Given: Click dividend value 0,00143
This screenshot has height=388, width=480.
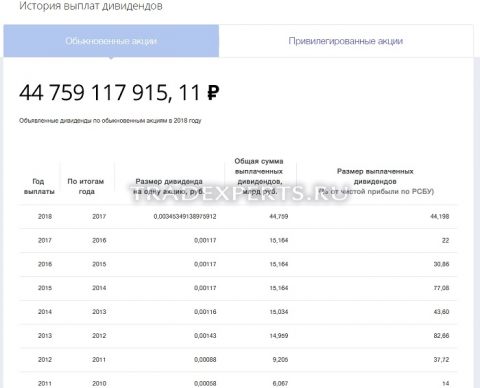Looking at the screenshot, I should pyautogui.click(x=205, y=336).
